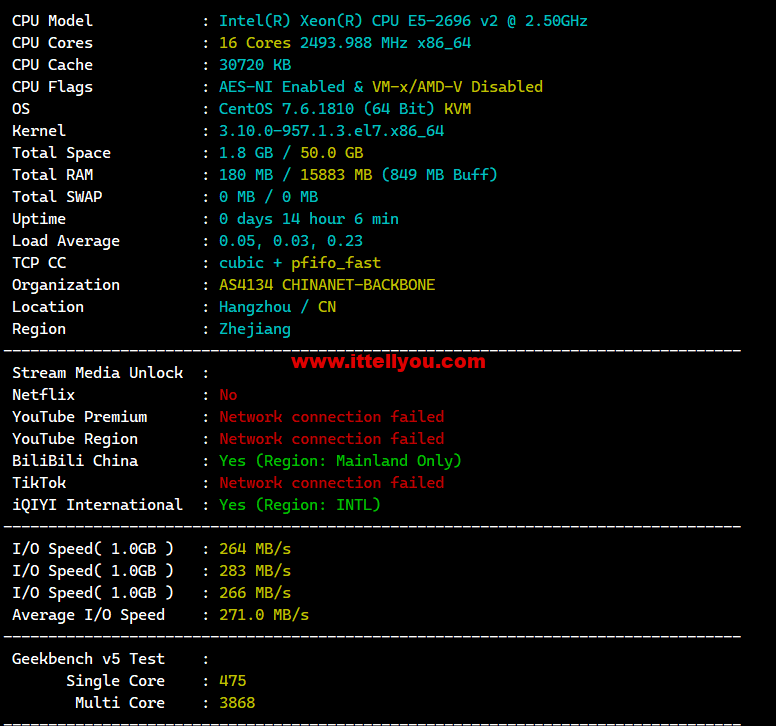Click the CPU Model value Intel Xeon E5-2696
The height and width of the screenshot is (726, 776).
[403, 21]
